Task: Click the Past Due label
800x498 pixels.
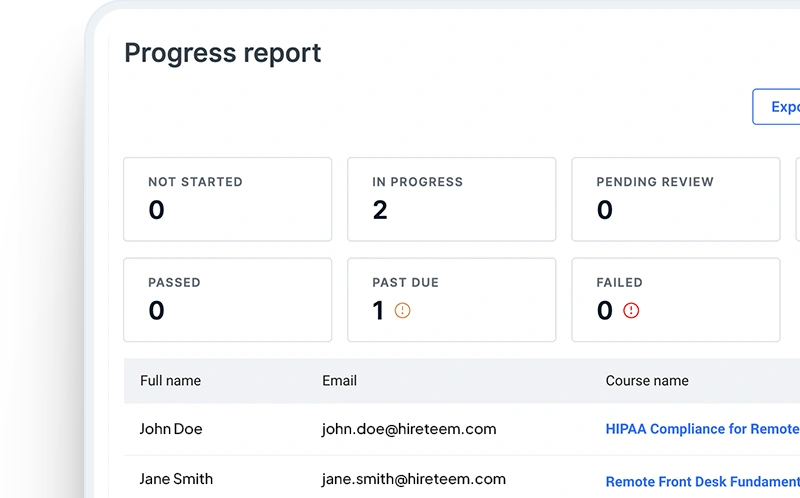Action: coord(405,283)
